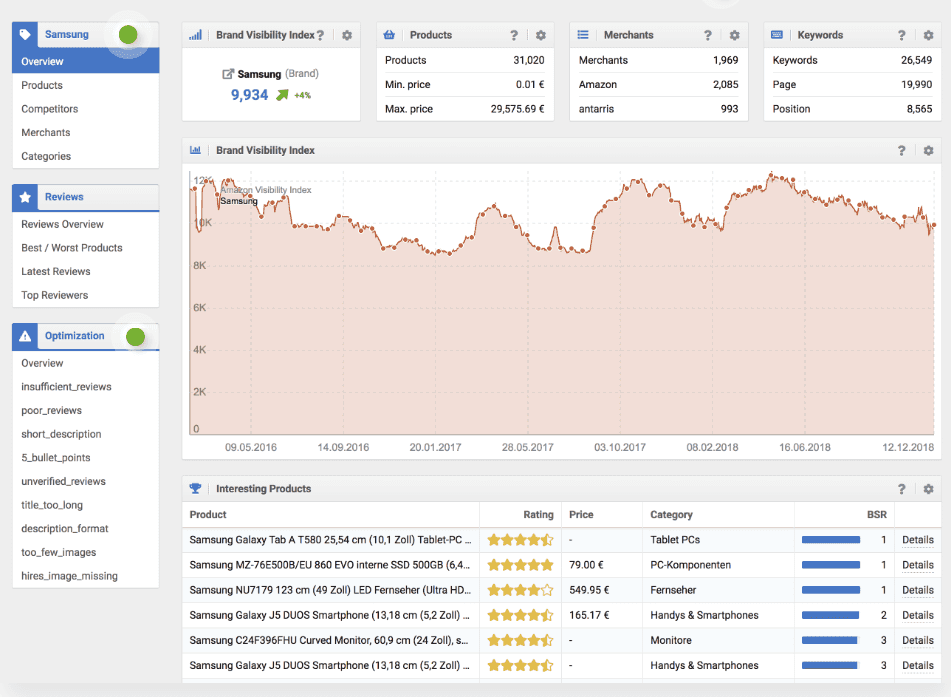Open settings gear of Brand Visibility Index card
This screenshot has width=951, height=697.
(347, 35)
